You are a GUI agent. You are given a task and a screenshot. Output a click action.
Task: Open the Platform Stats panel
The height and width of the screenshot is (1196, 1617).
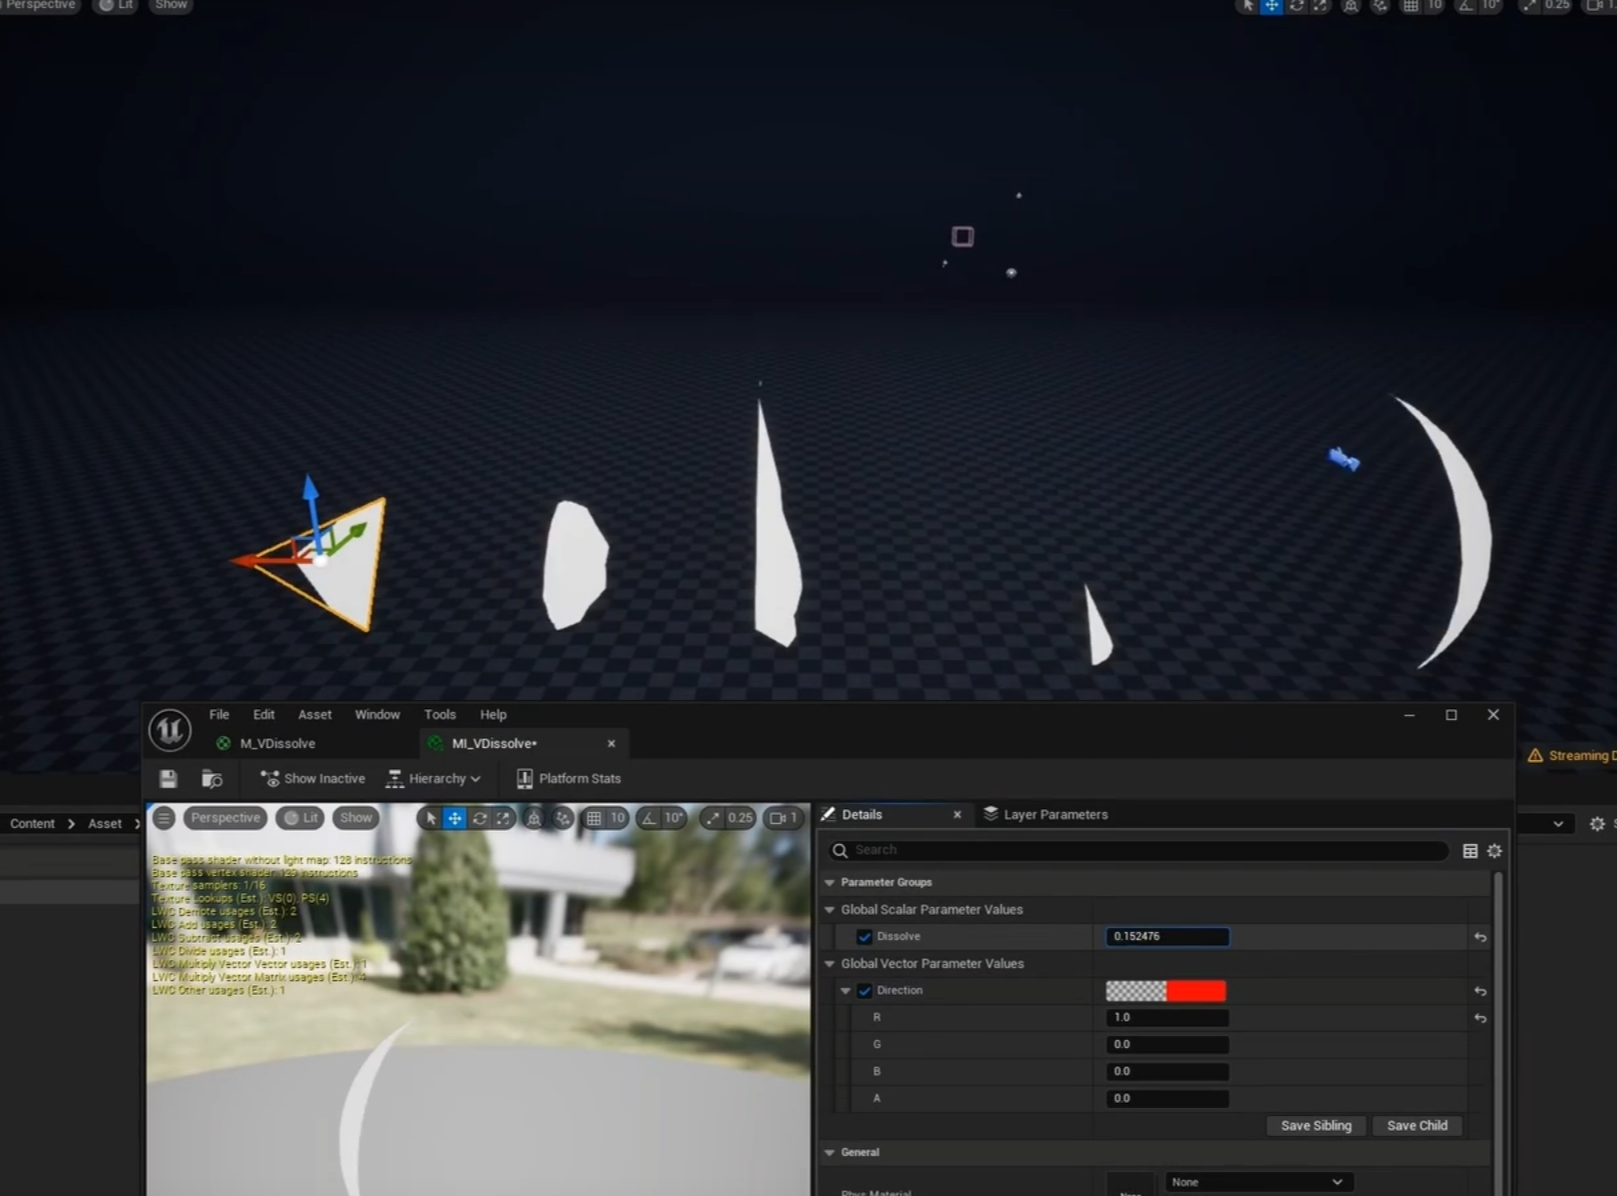568,778
